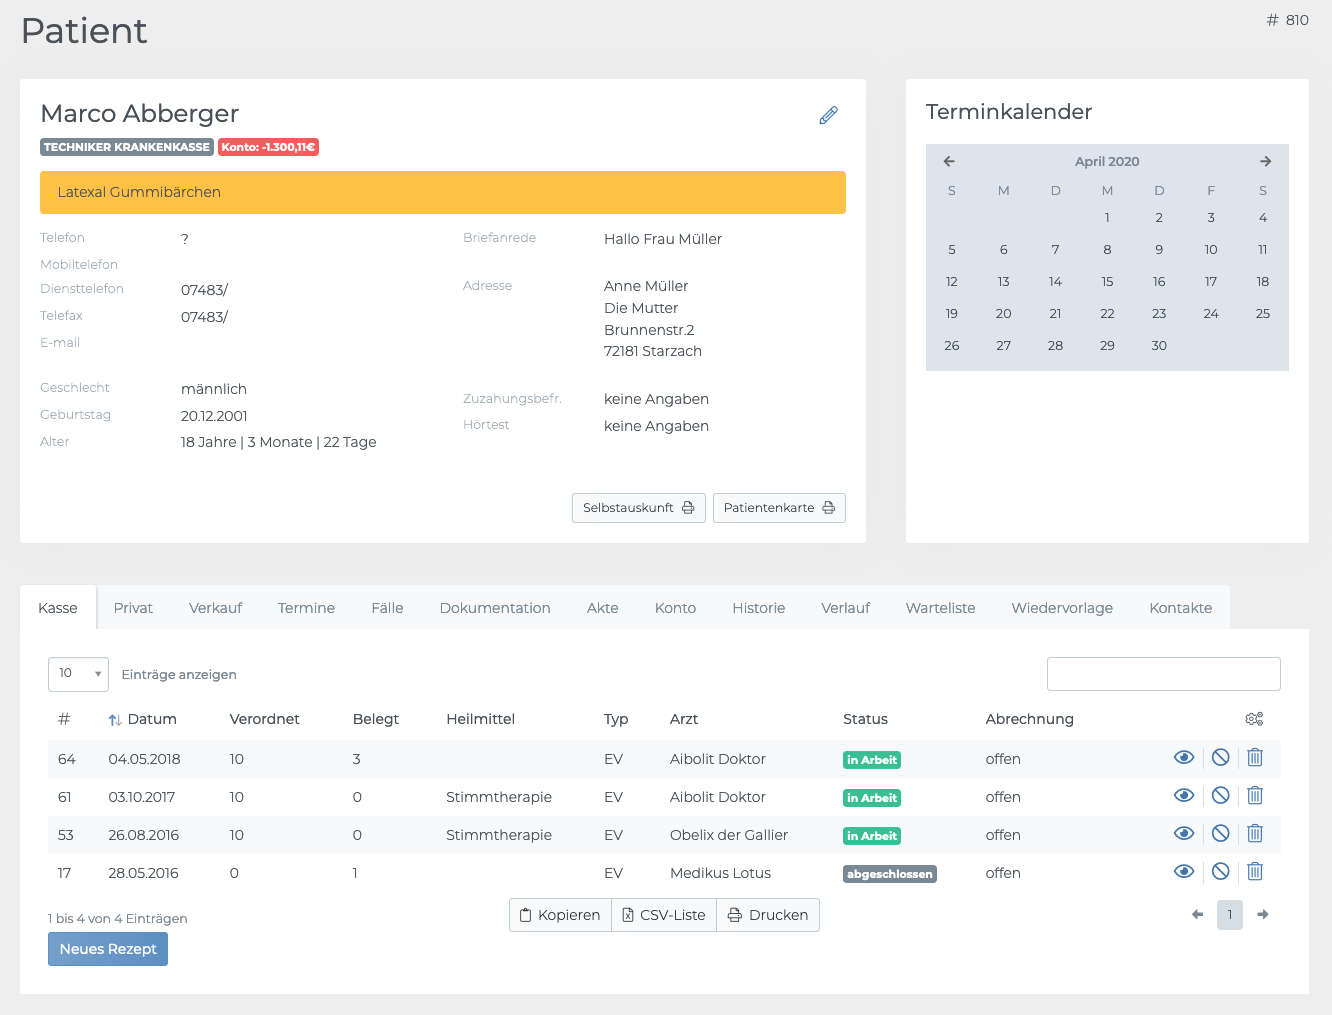Screen dimensions: 1332x1015
Task: Print the Patientenkarte
Action: coord(779,508)
